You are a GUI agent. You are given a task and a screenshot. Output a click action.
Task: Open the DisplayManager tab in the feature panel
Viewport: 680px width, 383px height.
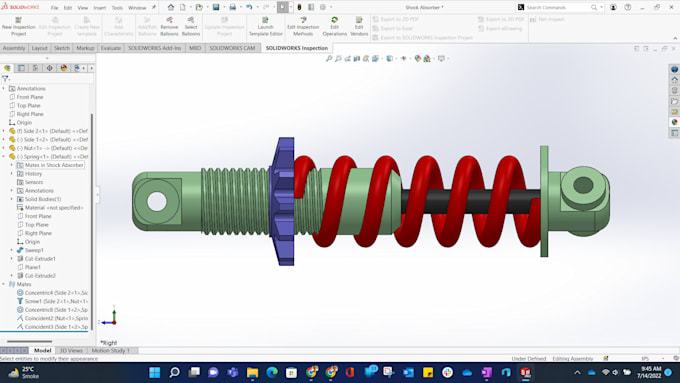(64, 68)
